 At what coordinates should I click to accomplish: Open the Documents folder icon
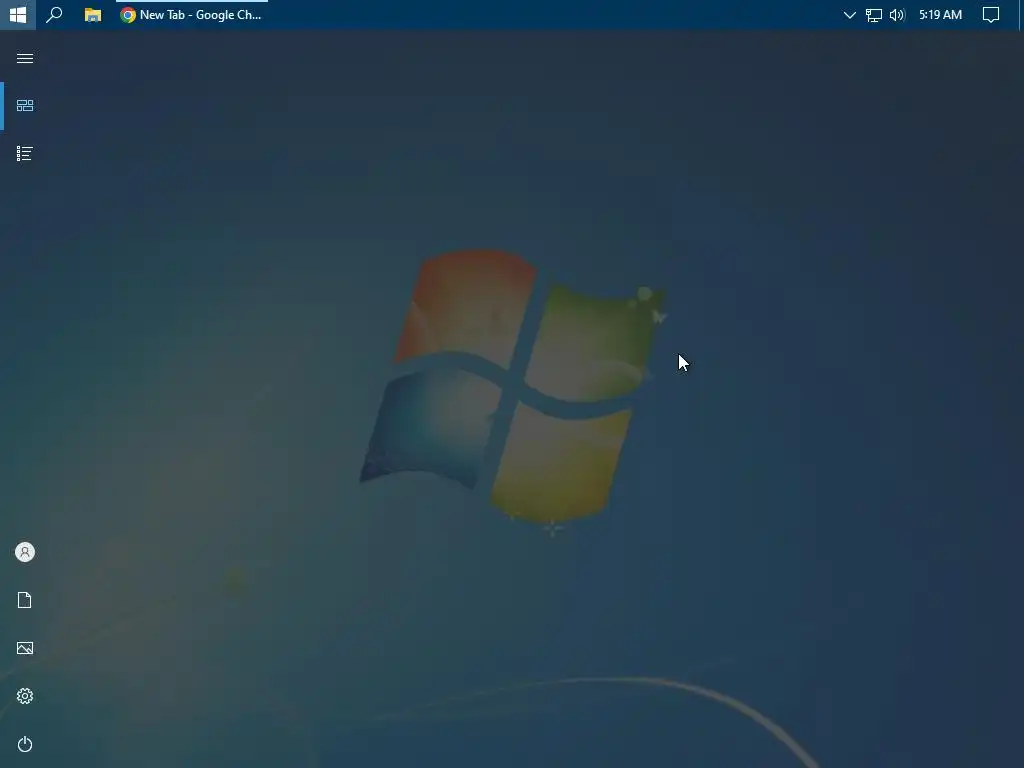point(25,600)
